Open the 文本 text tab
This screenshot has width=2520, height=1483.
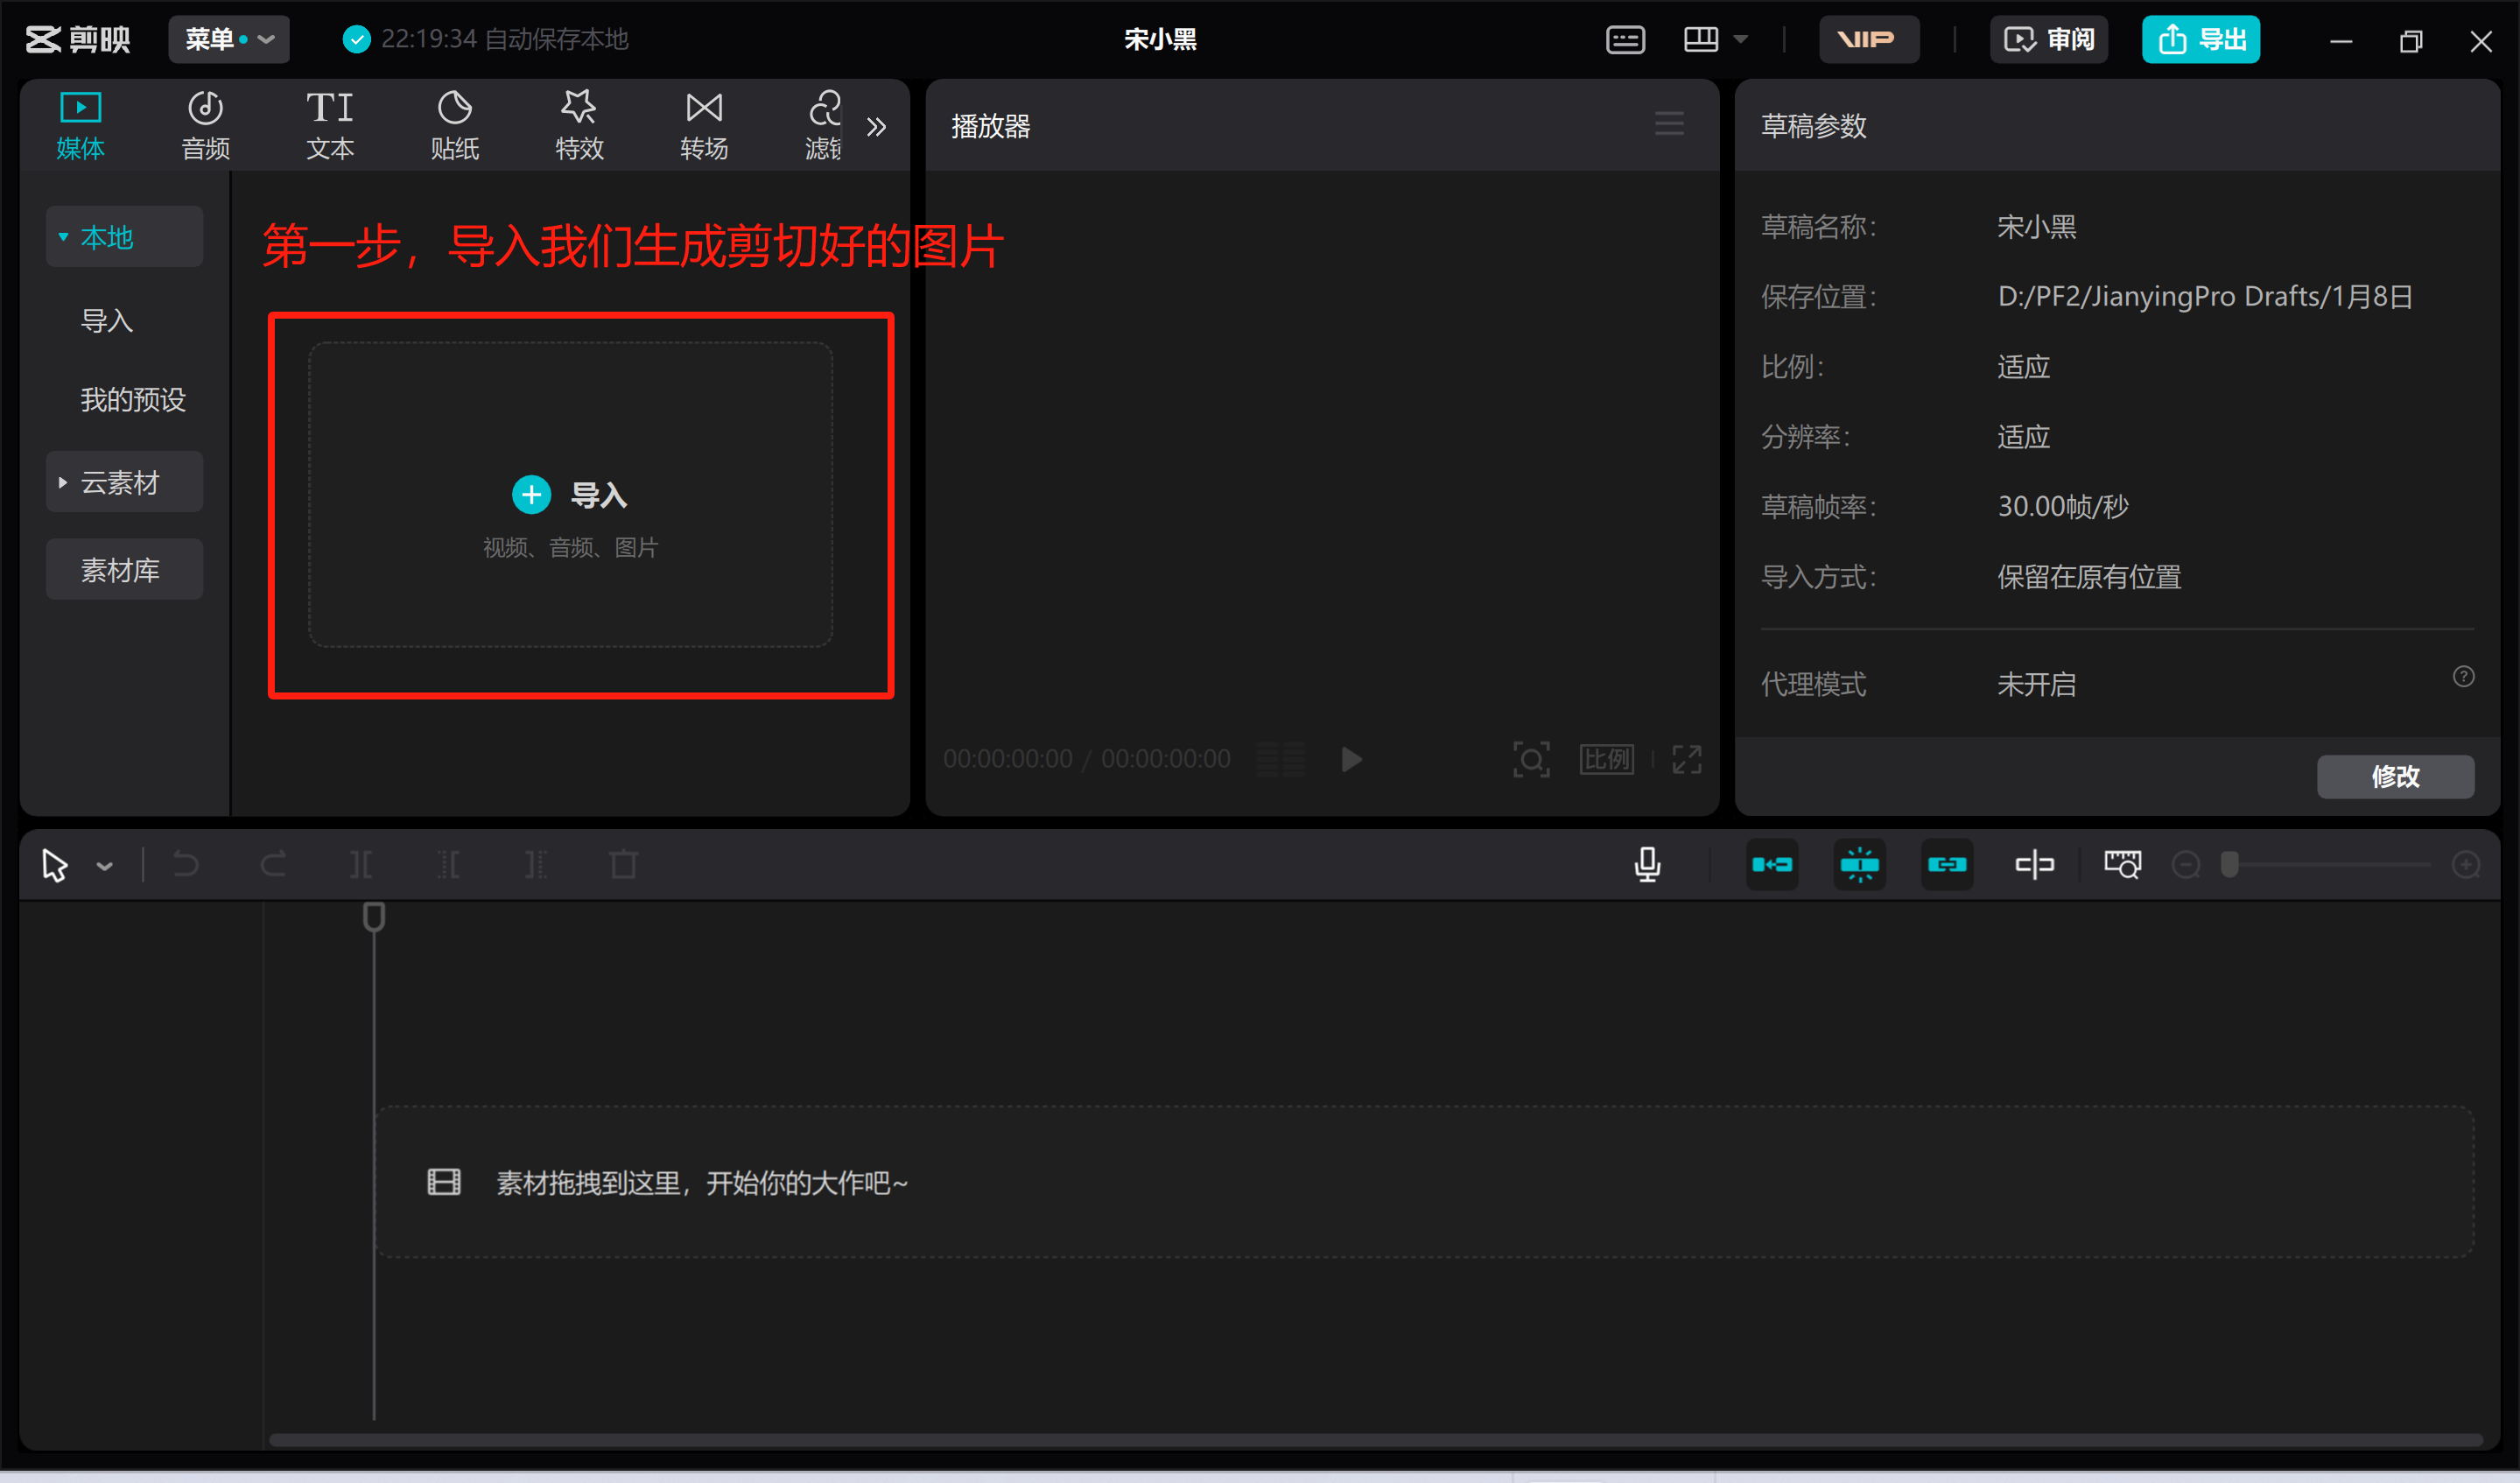[x=330, y=126]
